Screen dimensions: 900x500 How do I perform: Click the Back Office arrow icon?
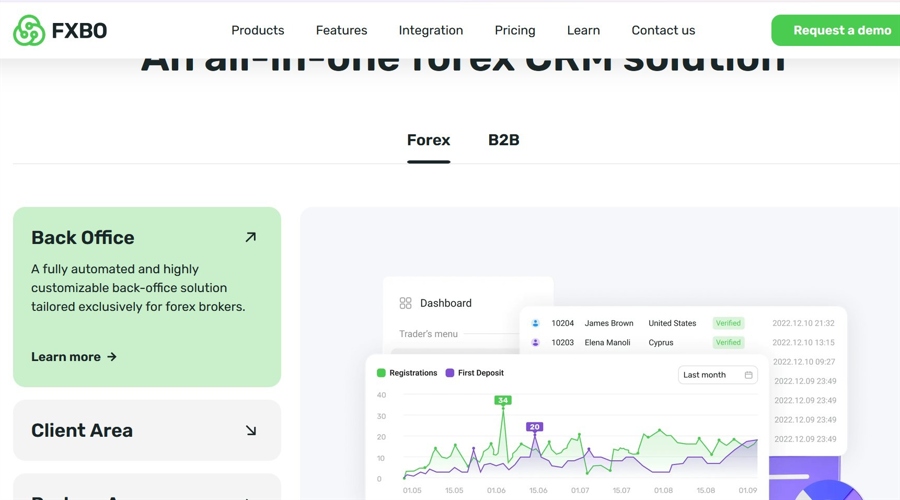[251, 237]
